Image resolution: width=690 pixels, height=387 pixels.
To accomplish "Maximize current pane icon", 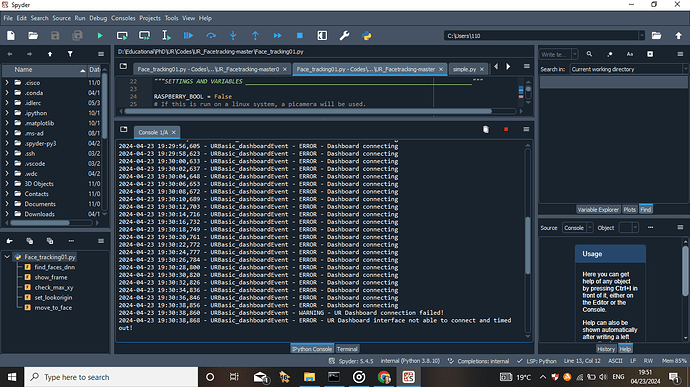I will click(322, 36).
